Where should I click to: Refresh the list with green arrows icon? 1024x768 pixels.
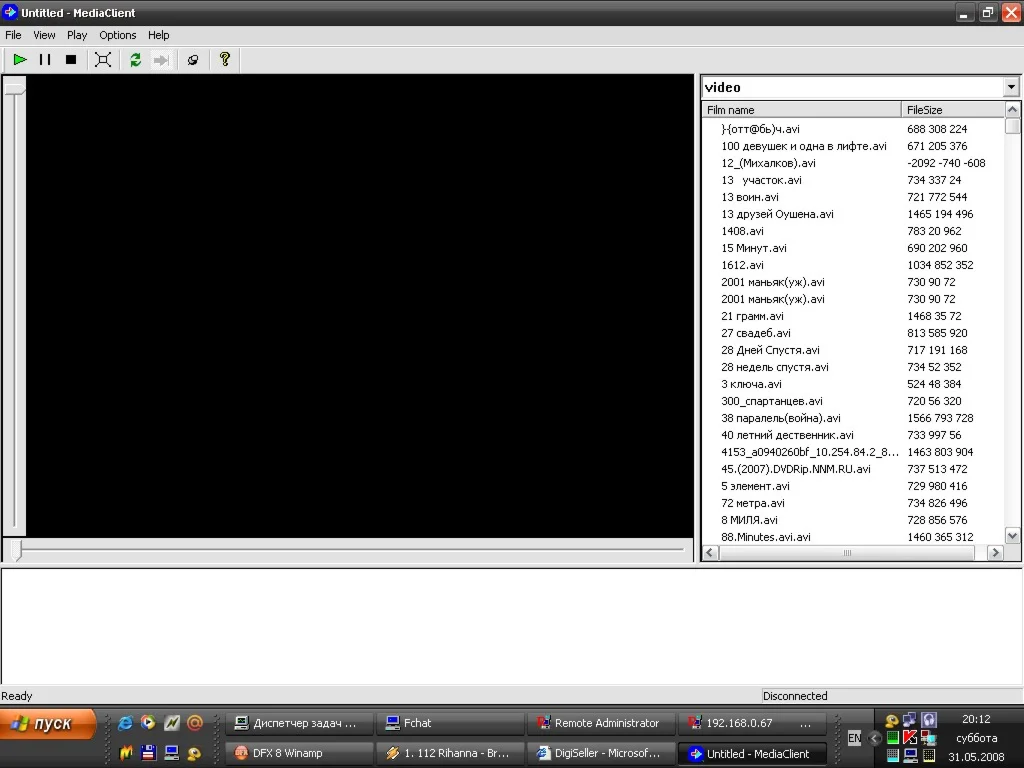click(135, 60)
